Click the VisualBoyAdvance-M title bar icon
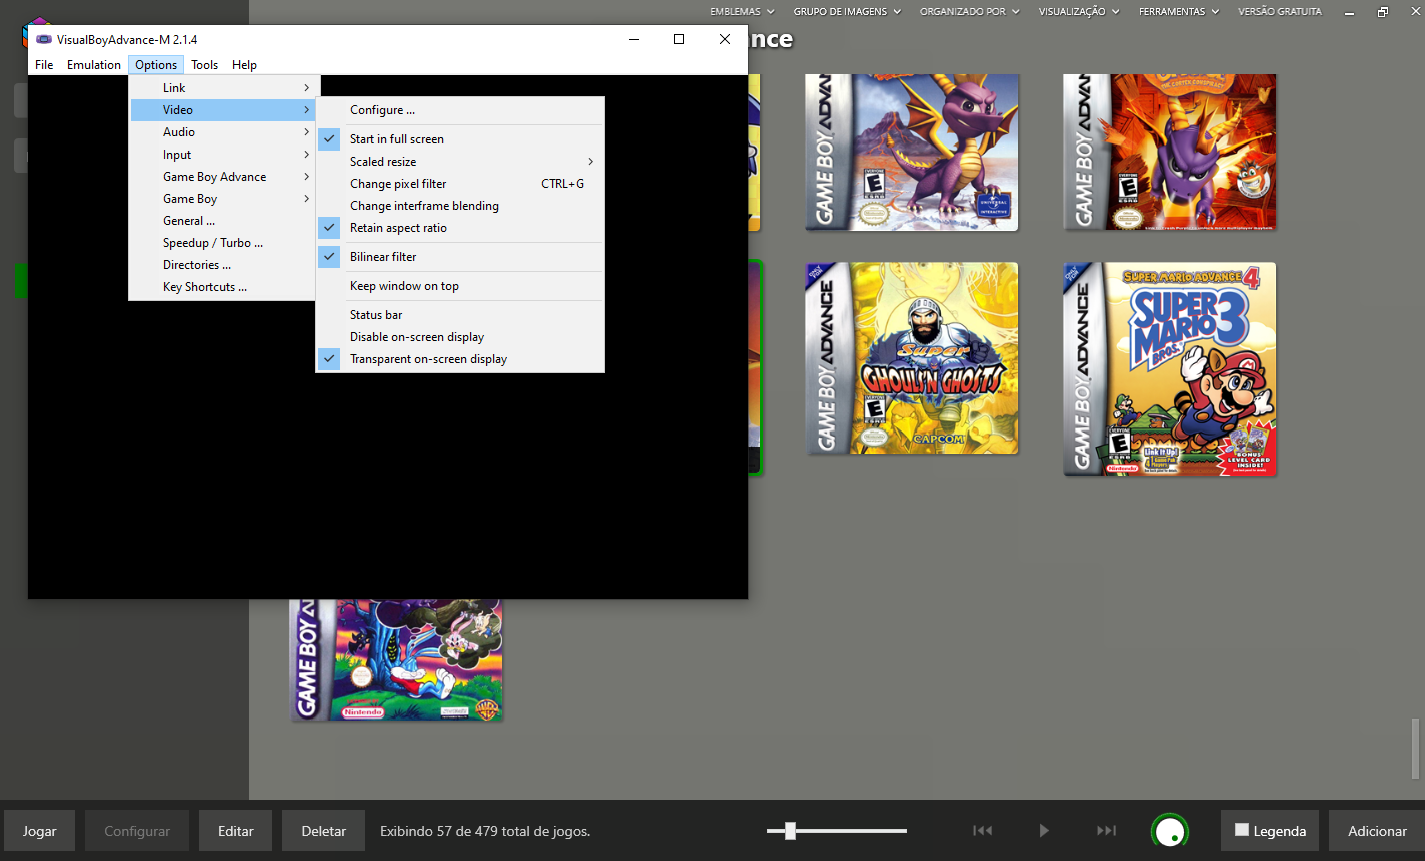Viewport: 1425px width, 861px height. [43, 40]
